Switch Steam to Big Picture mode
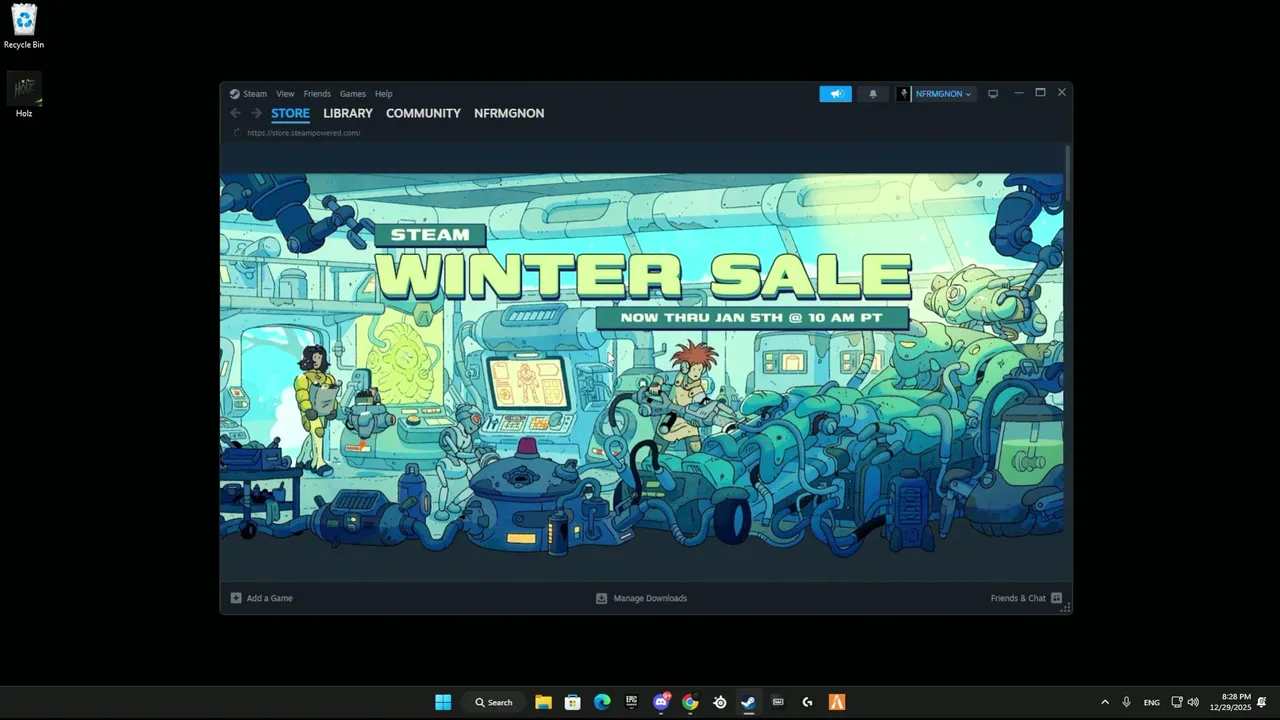This screenshot has height=720, width=1280. click(993, 93)
